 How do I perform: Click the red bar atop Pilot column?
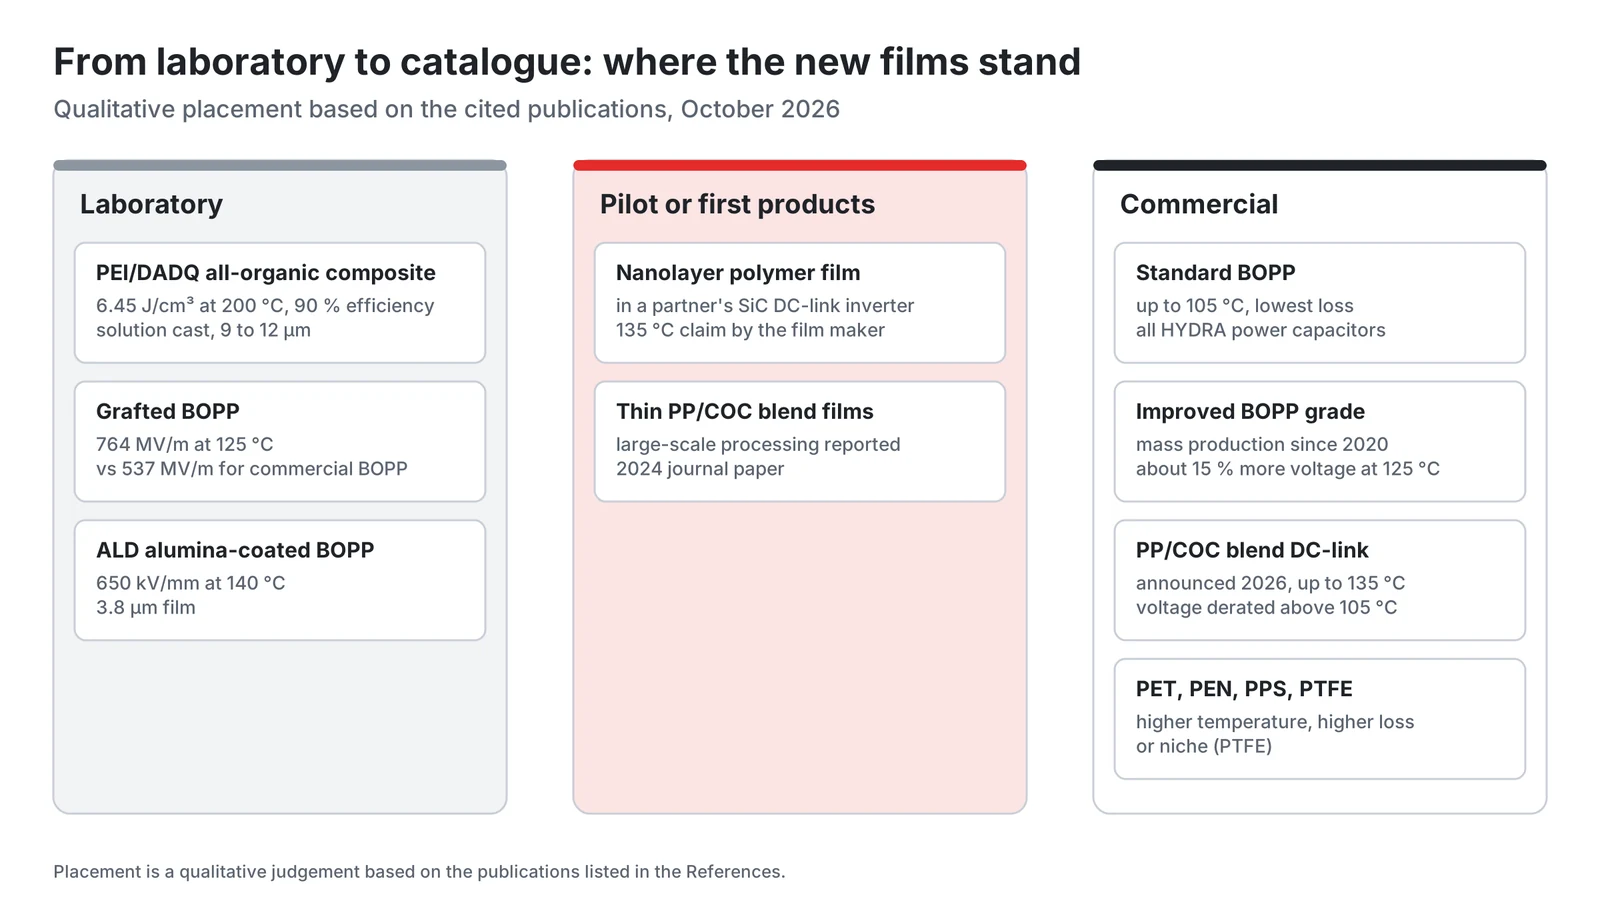click(x=800, y=165)
